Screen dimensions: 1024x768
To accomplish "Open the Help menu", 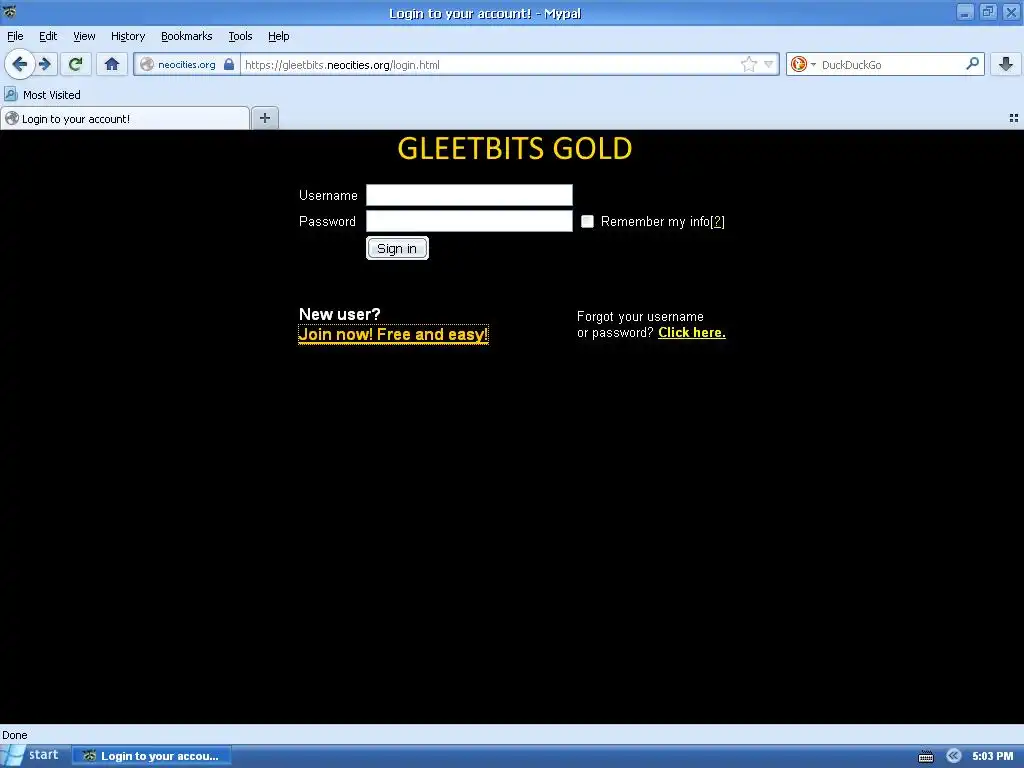I will coord(278,36).
